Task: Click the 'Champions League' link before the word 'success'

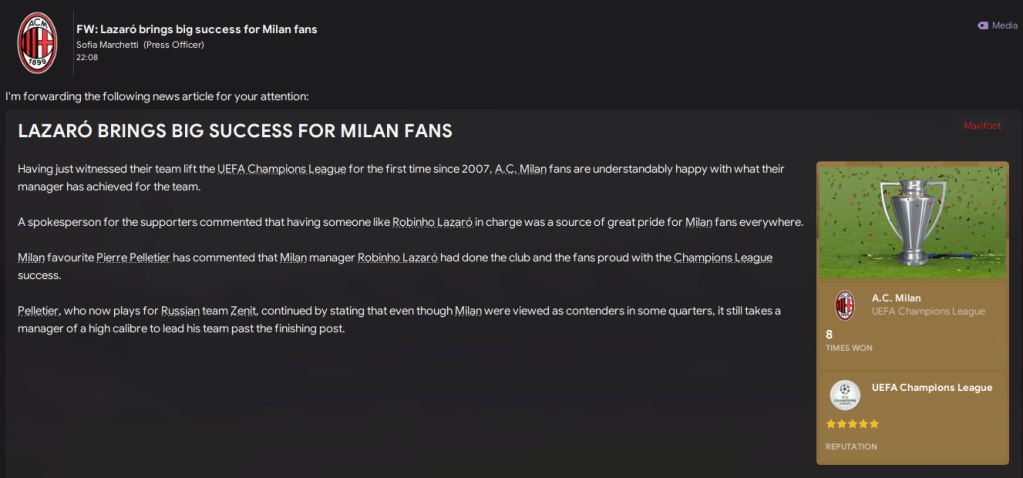Action: (x=723, y=257)
